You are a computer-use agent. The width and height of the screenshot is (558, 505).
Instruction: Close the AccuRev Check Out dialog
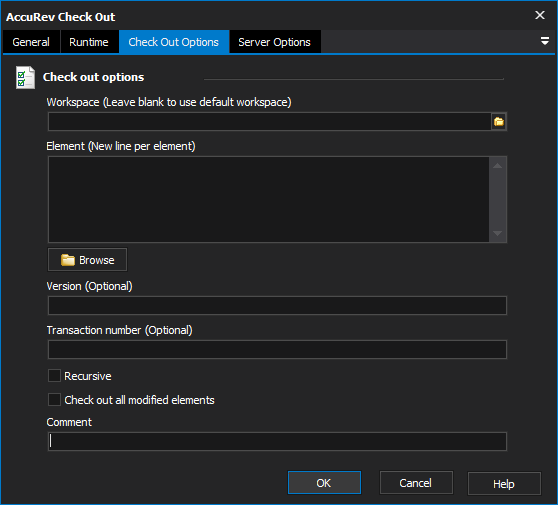(x=540, y=15)
